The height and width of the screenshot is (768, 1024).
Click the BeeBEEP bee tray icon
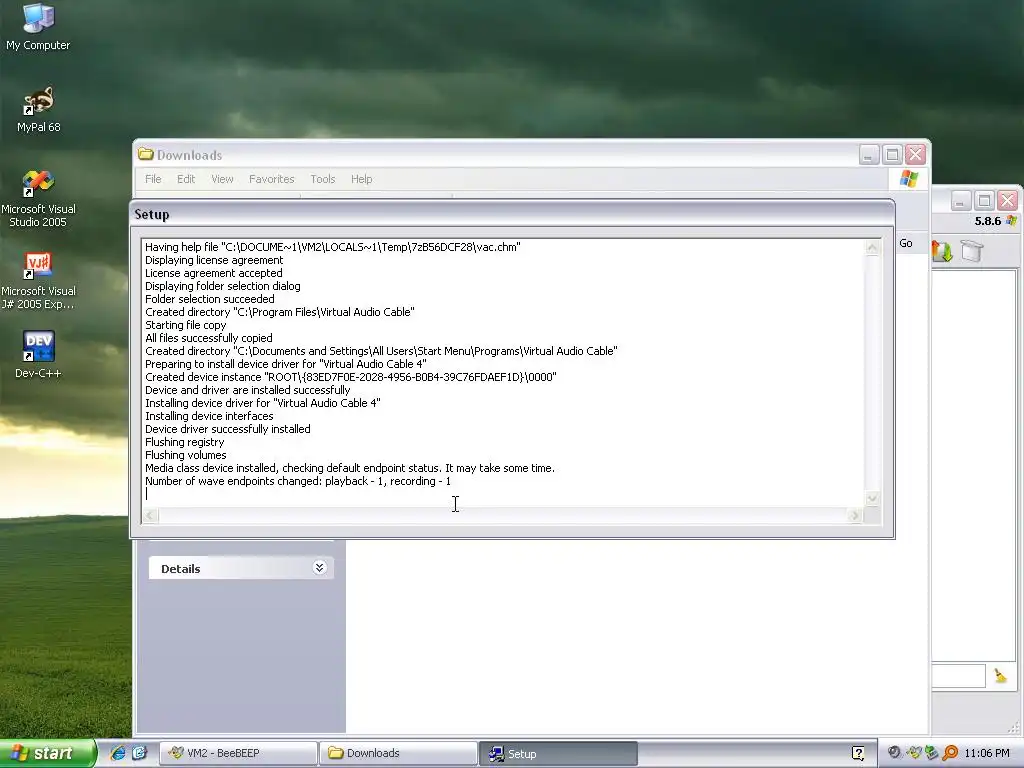coord(914,753)
